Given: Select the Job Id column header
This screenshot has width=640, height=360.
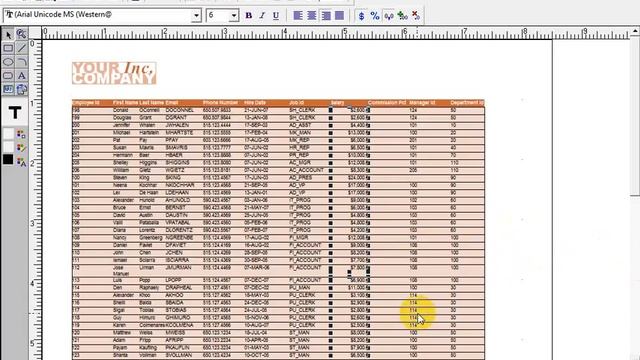Looking at the screenshot, I should 297,102.
